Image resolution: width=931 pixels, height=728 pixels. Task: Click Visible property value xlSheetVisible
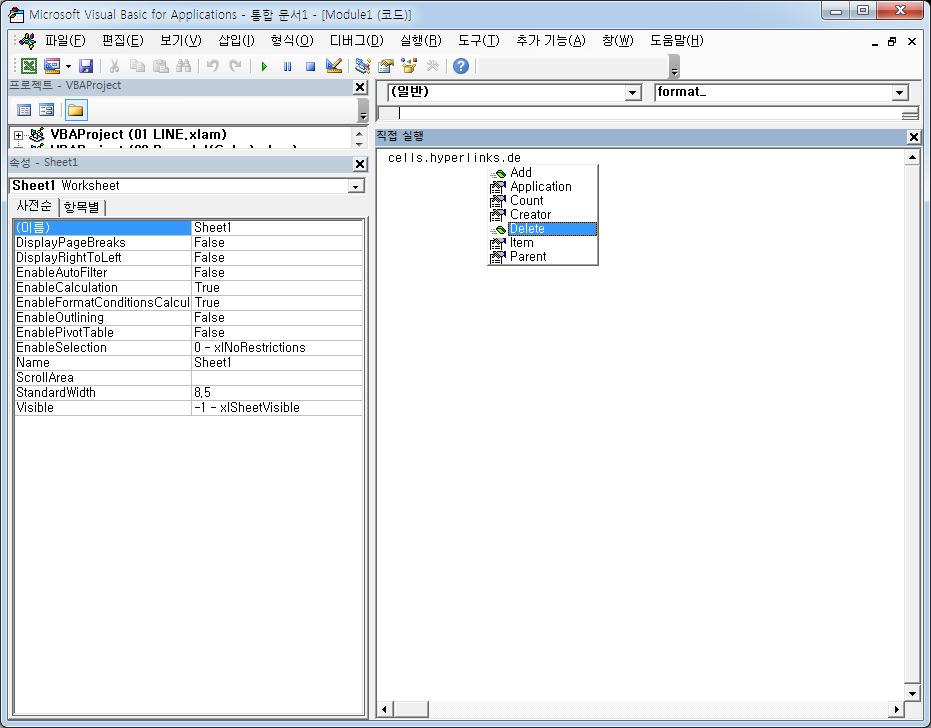pyautogui.click(x=277, y=408)
